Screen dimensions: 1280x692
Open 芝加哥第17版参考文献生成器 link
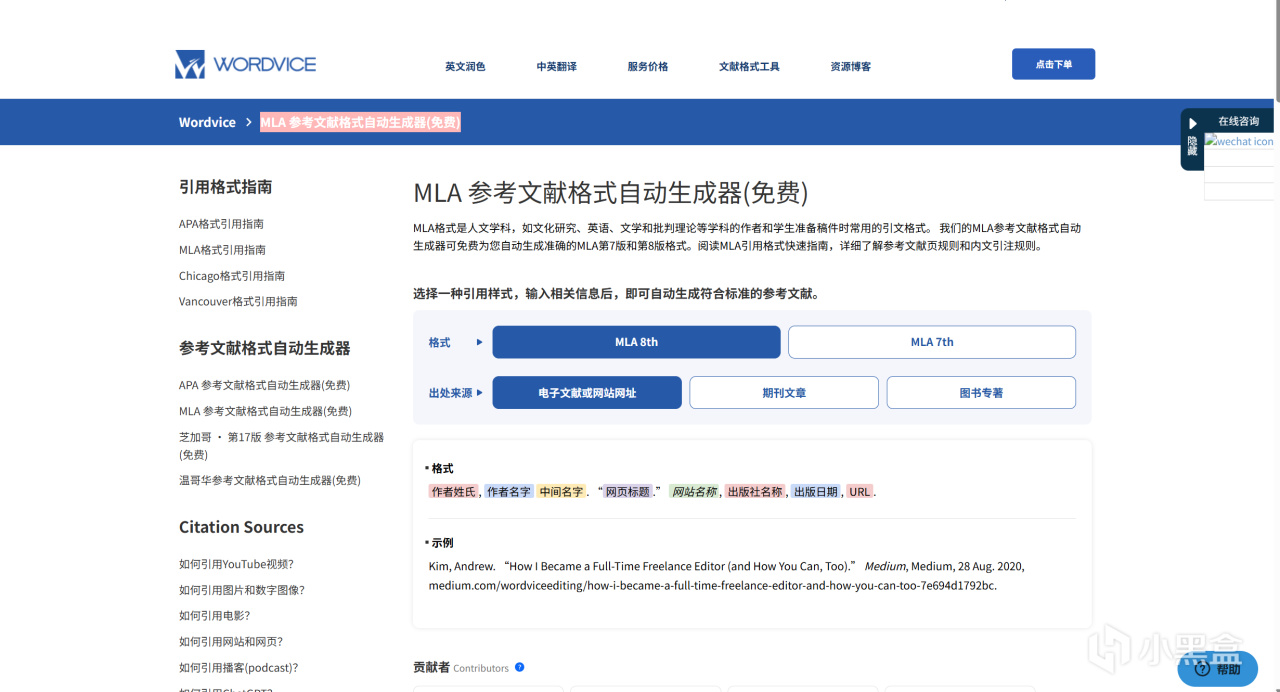281,446
